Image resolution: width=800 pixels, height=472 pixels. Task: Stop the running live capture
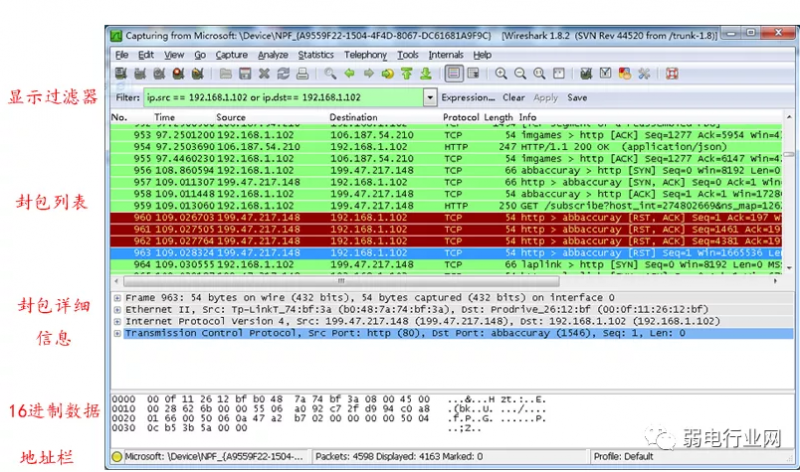tap(178, 74)
